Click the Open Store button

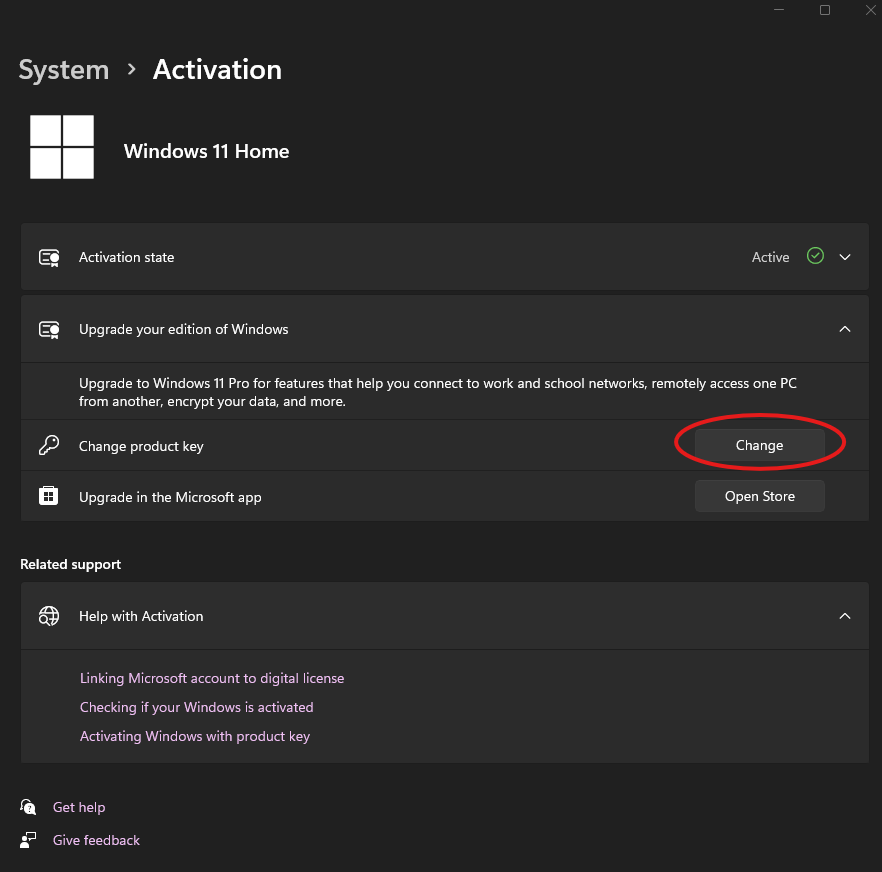pyautogui.click(x=759, y=496)
